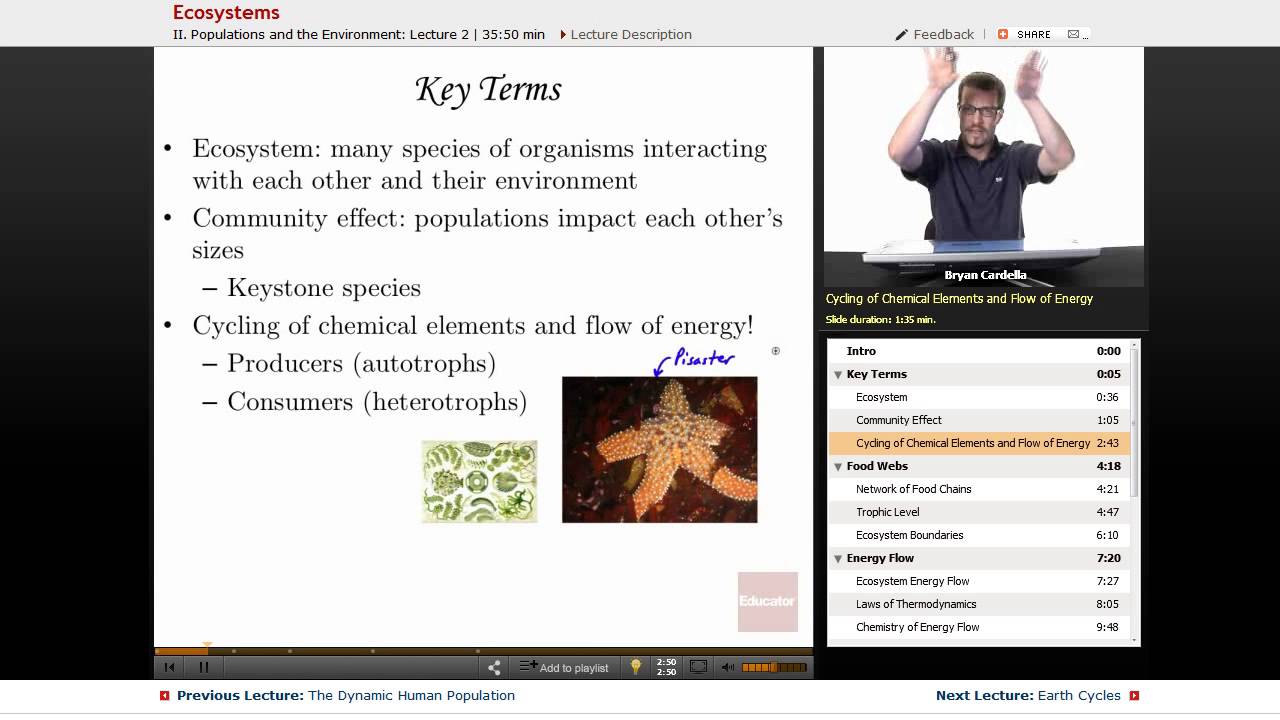
Task: Jump to the Intro chapter
Action: tap(979, 351)
